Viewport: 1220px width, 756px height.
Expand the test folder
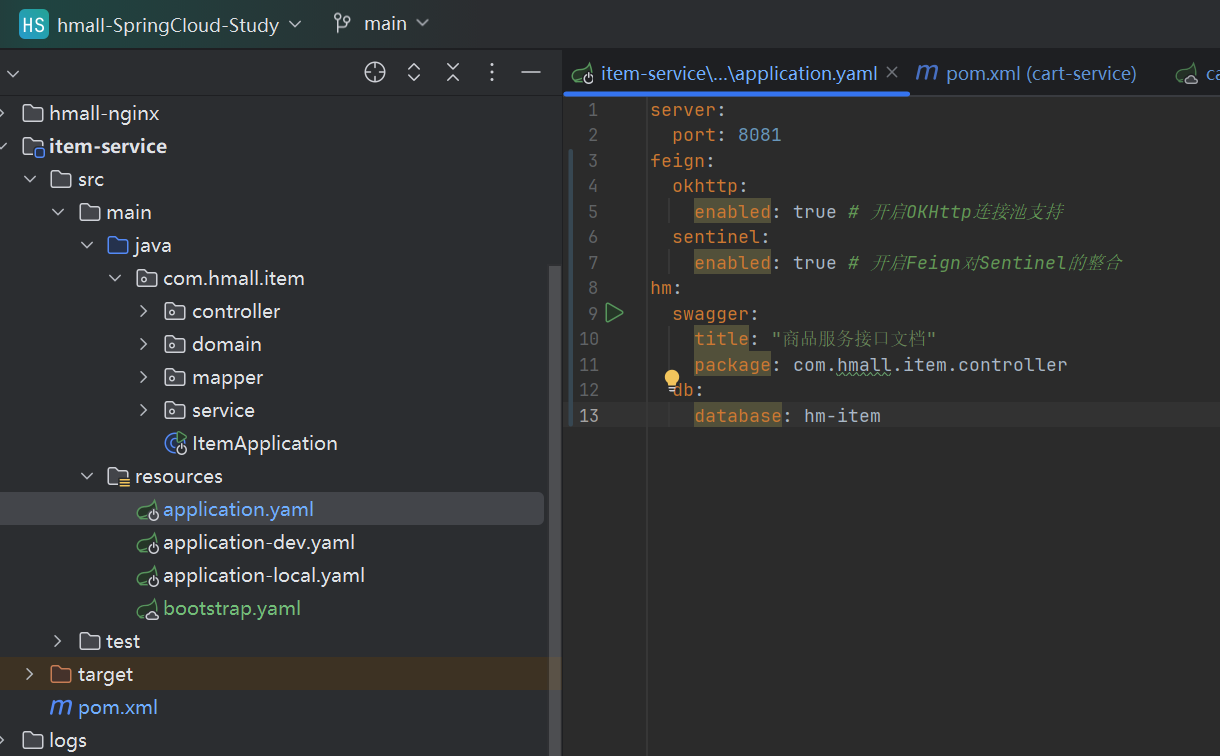point(58,641)
